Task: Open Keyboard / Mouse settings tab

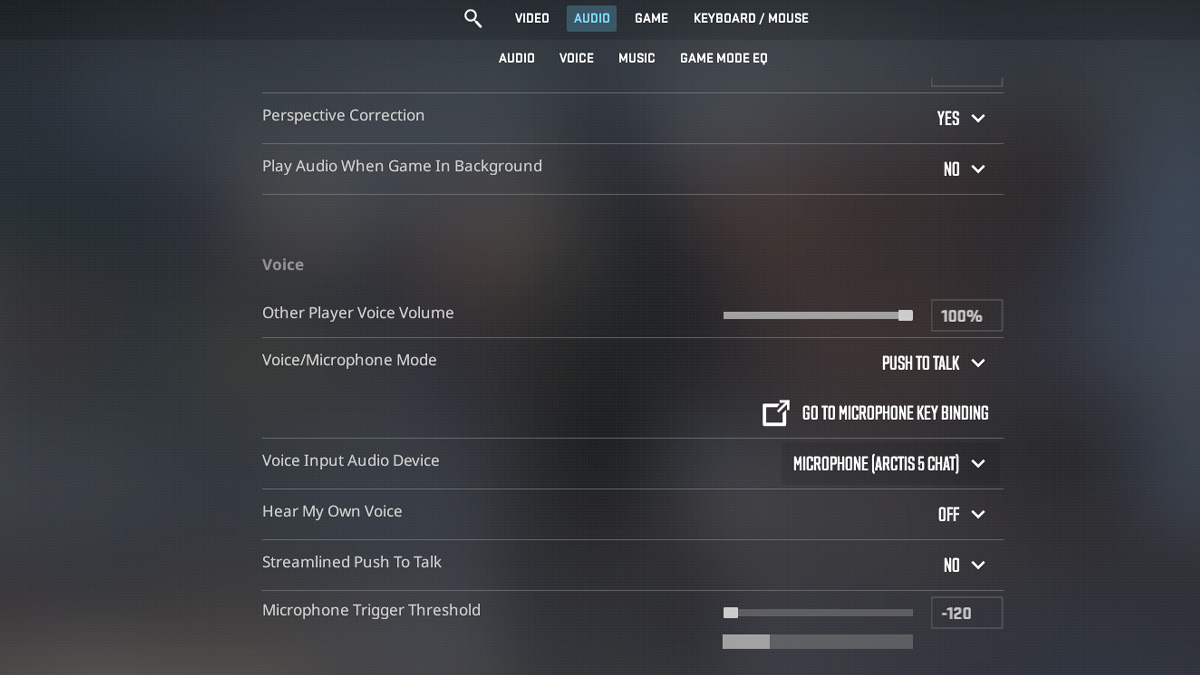Action: pos(750,18)
